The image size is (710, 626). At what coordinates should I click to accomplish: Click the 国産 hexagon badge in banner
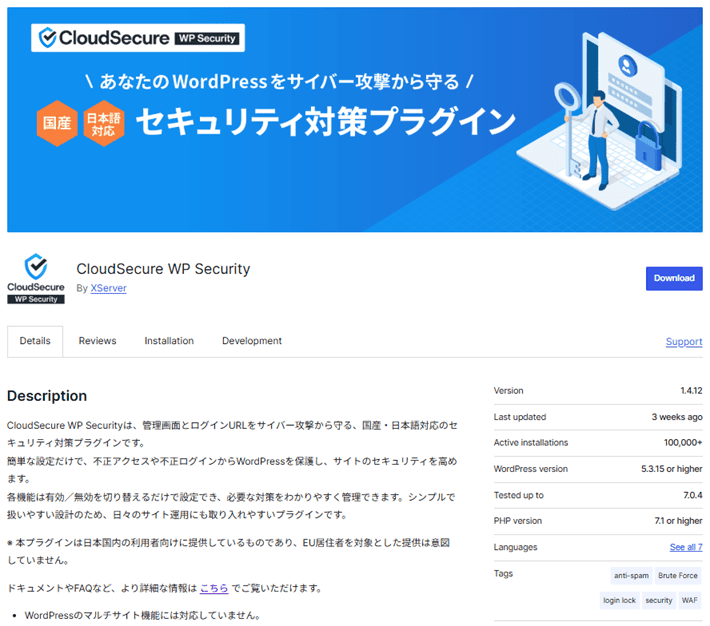coord(57,123)
